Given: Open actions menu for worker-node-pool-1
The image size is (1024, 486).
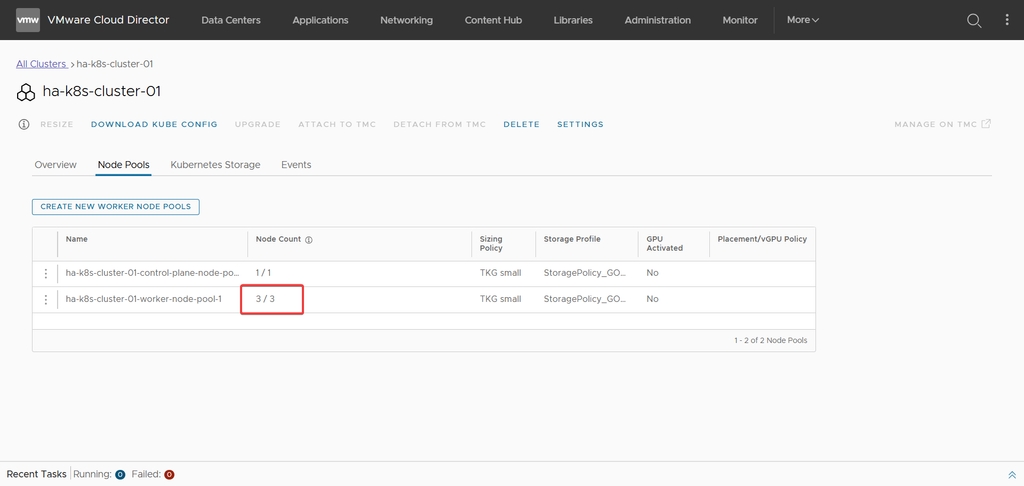Looking at the screenshot, I should pos(45,299).
